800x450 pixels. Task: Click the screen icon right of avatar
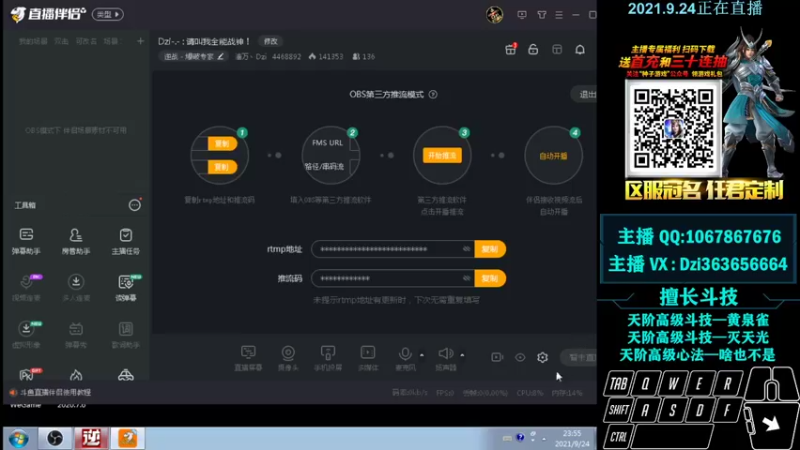[521, 15]
